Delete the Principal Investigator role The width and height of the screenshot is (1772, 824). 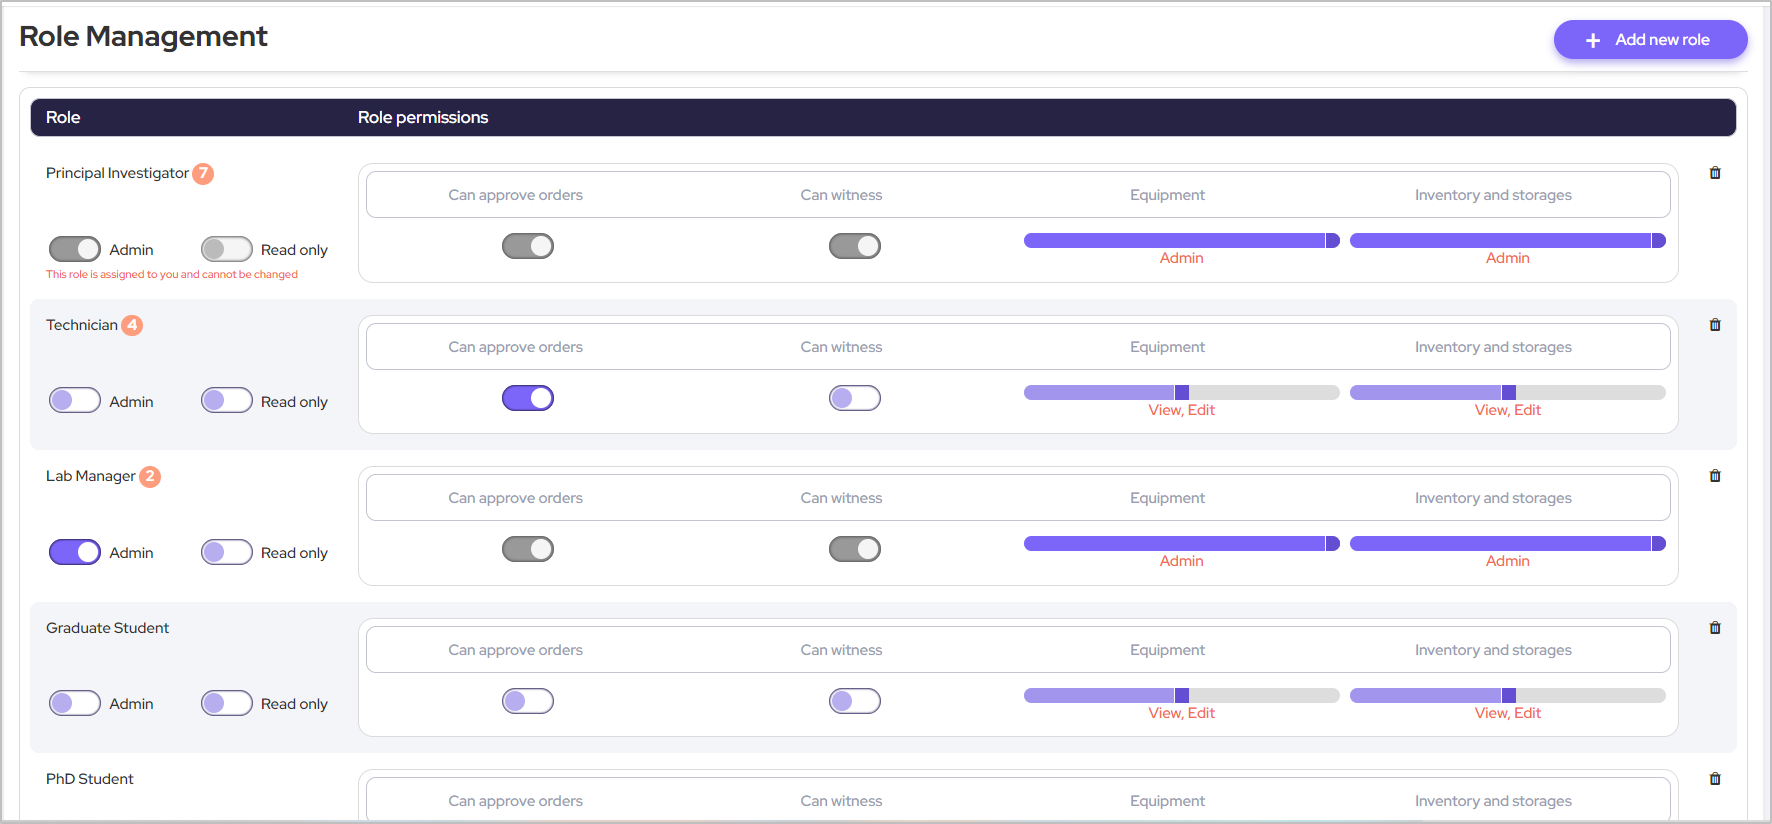(x=1715, y=173)
